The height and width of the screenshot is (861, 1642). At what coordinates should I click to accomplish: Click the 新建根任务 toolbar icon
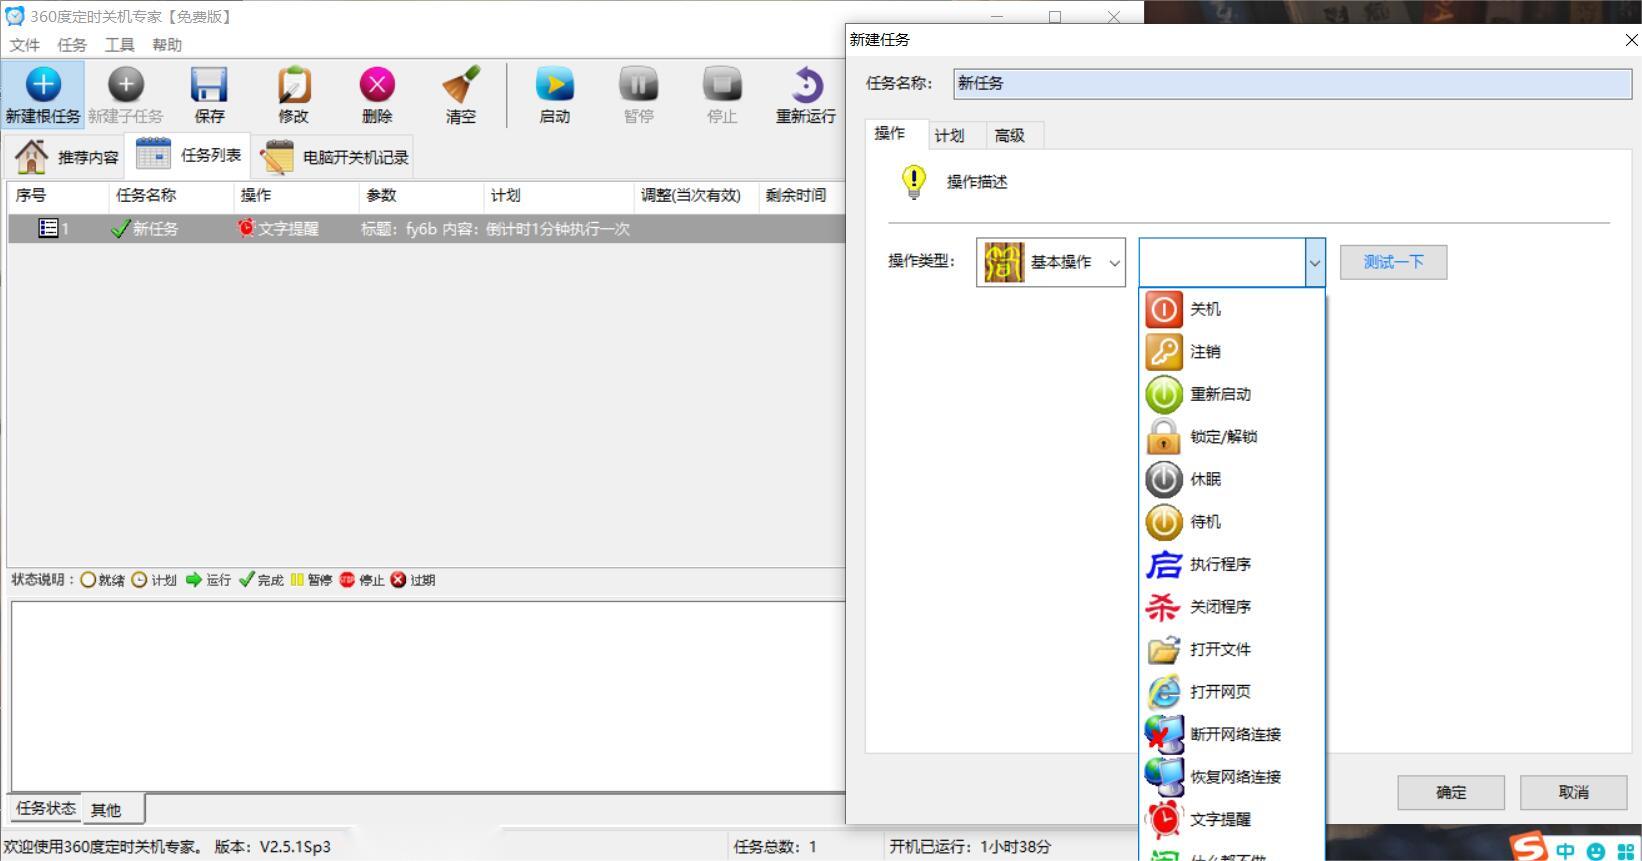click(x=43, y=94)
